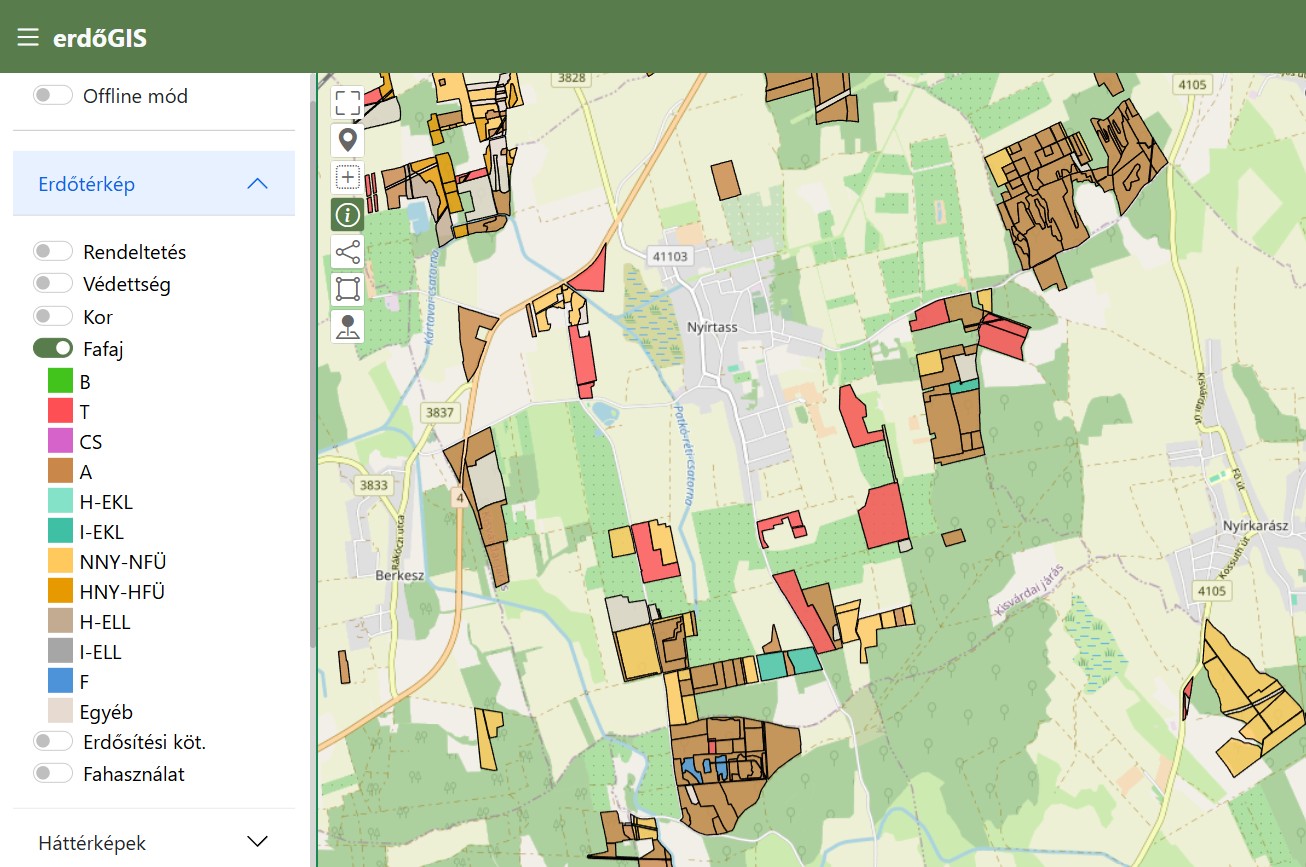The height and width of the screenshot is (867, 1306).
Task: Select the polygon area drawing tool
Action: pos(347,289)
